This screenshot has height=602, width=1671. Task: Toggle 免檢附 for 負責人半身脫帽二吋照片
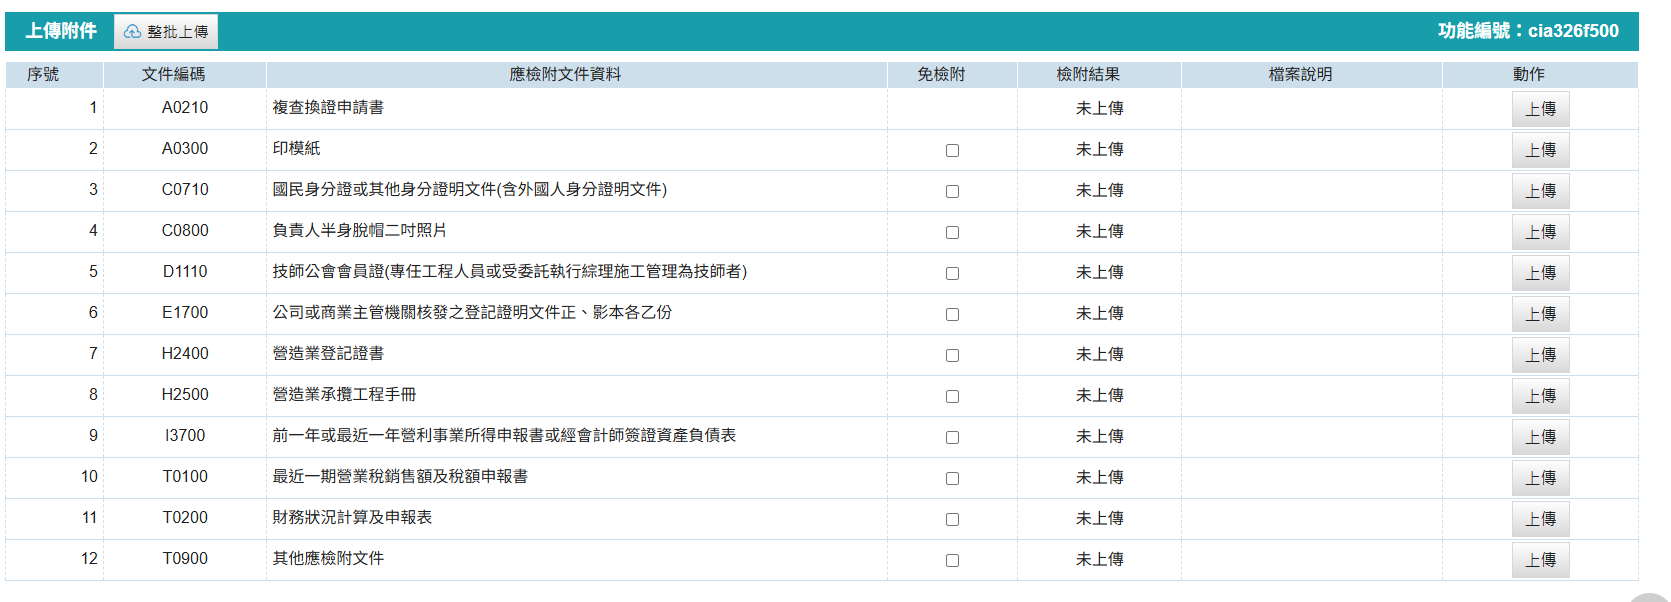tap(952, 232)
